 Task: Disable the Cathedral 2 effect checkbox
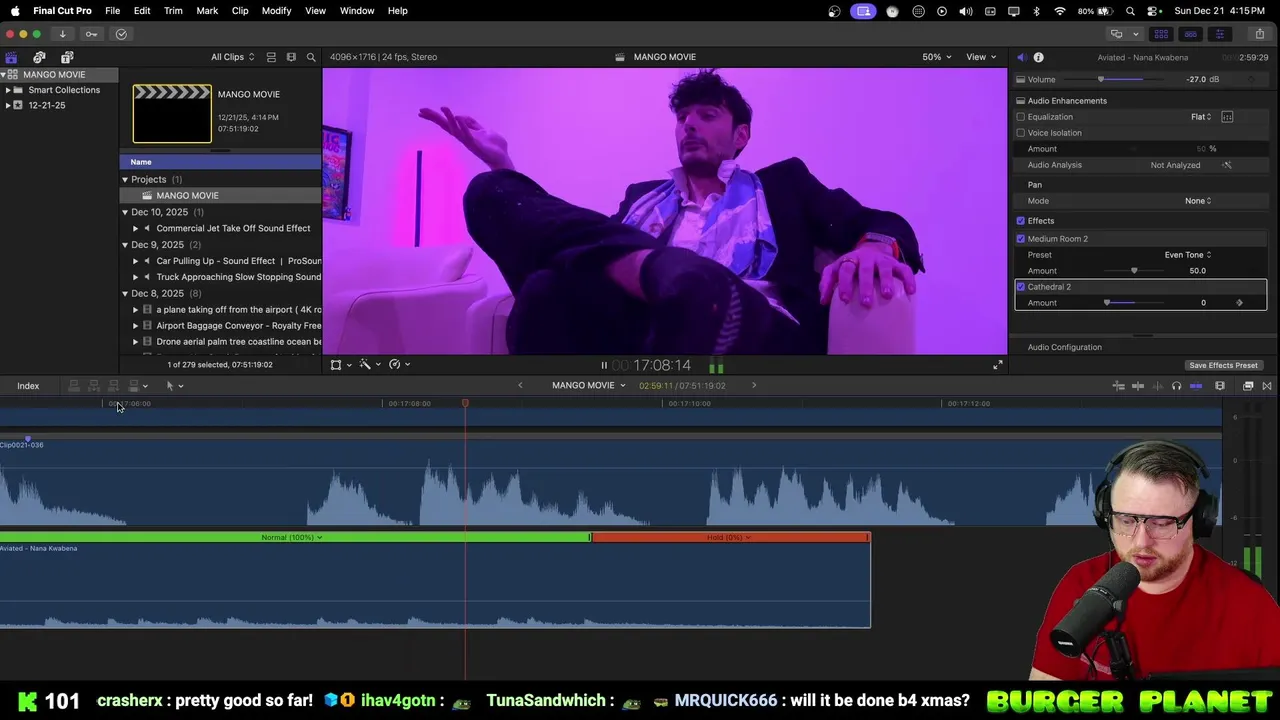1021,287
